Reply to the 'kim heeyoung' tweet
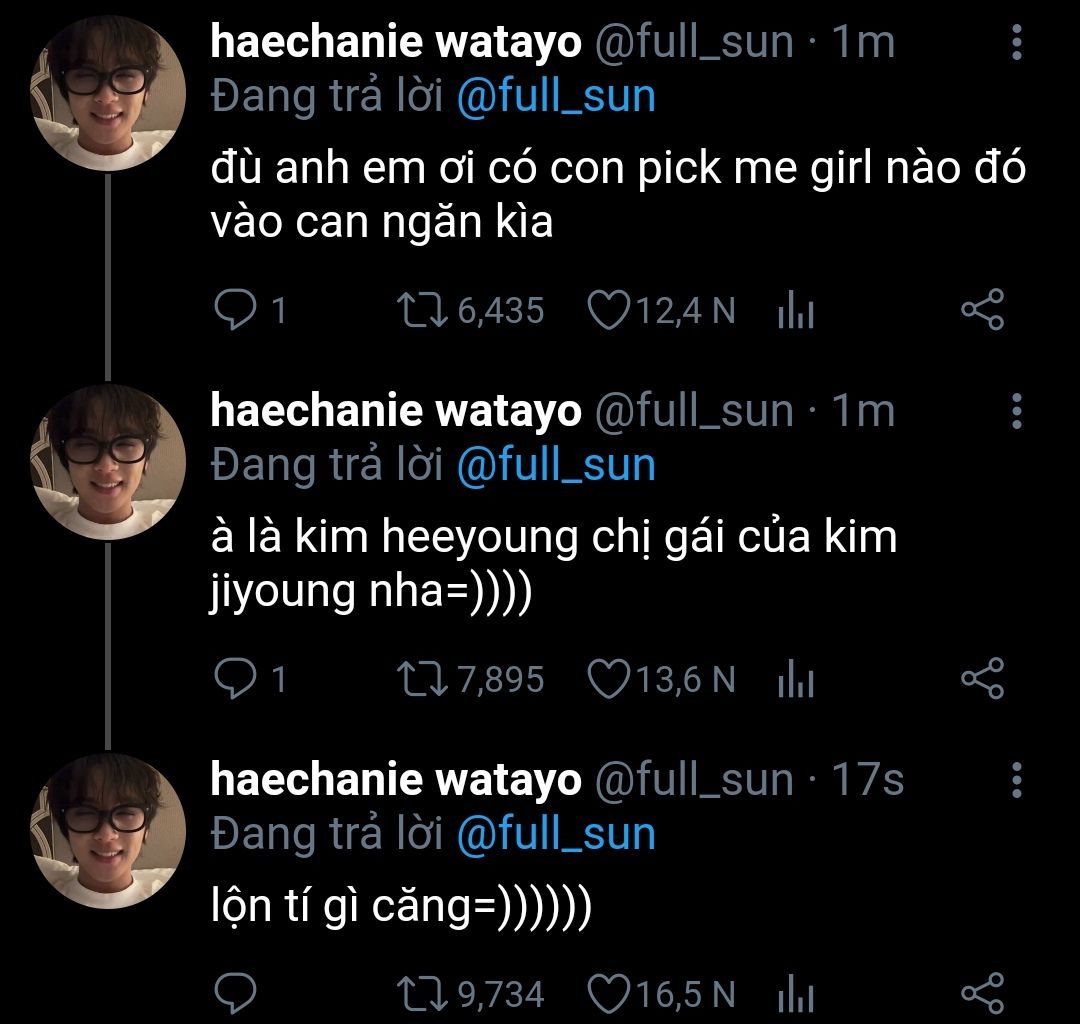Image resolution: width=1080 pixels, height=1024 pixels. pos(235,680)
